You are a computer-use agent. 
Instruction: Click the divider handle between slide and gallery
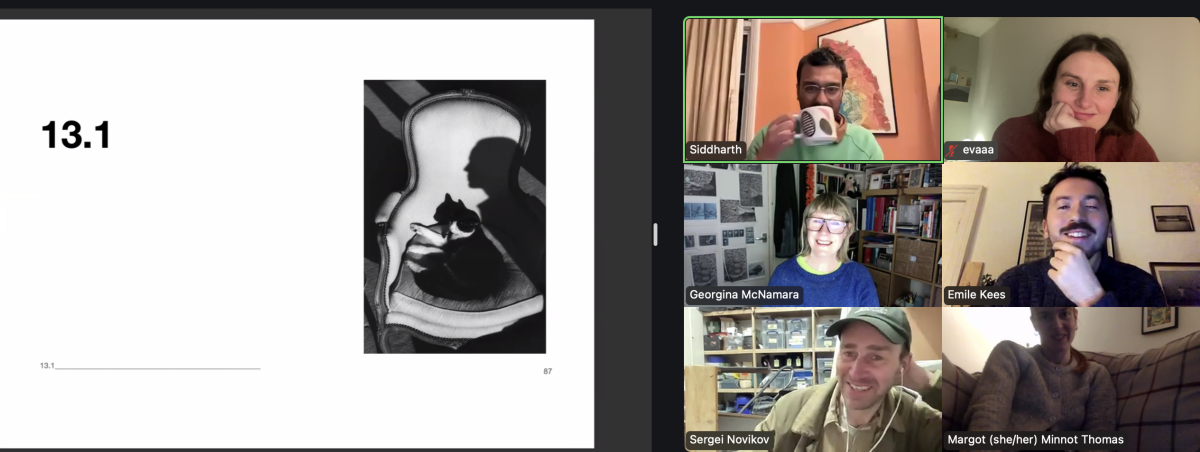[655, 234]
